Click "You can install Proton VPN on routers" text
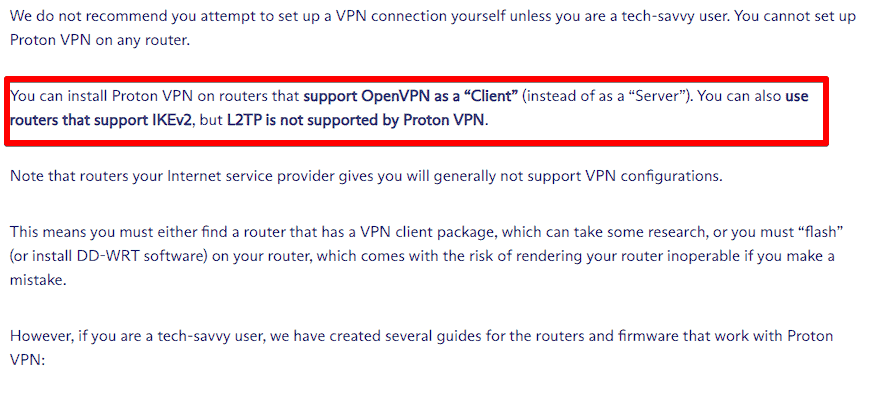 pyautogui.click(x=155, y=96)
